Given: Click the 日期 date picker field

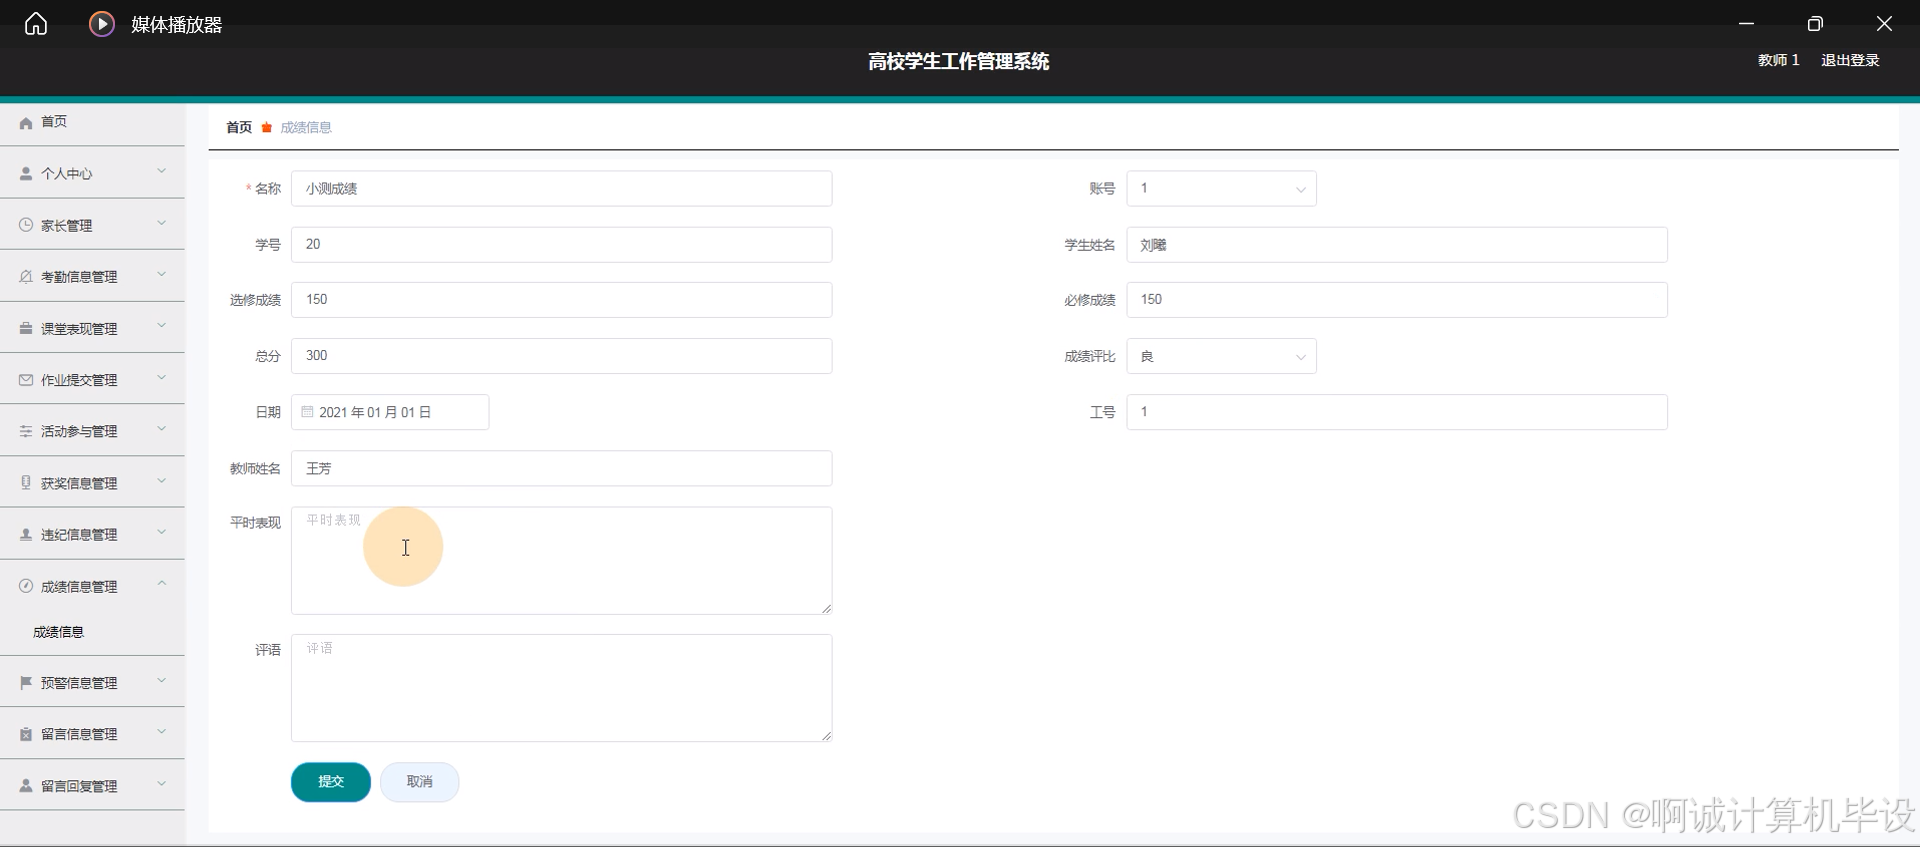Looking at the screenshot, I should pyautogui.click(x=390, y=412).
